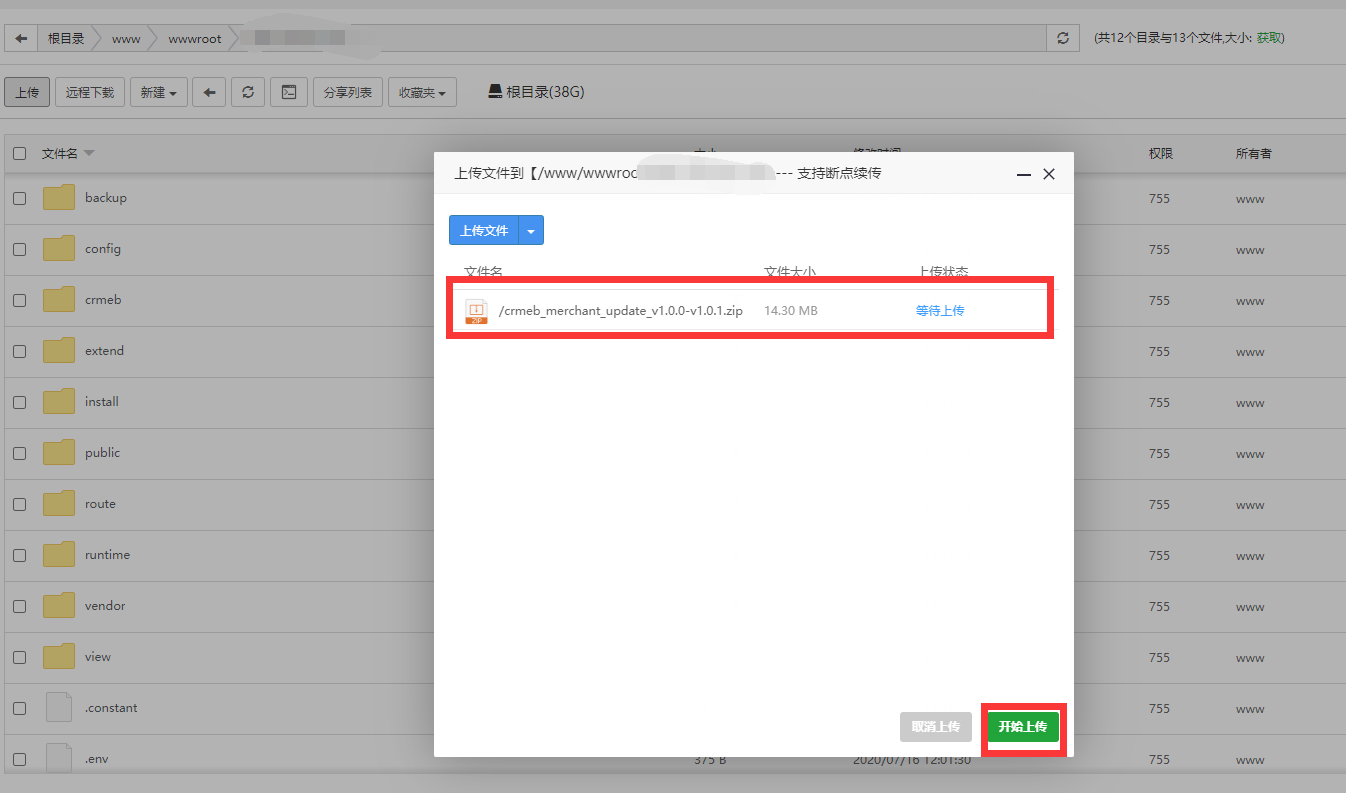Click the toolbar refresh icon button
The image size is (1346, 793).
[x=248, y=92]
